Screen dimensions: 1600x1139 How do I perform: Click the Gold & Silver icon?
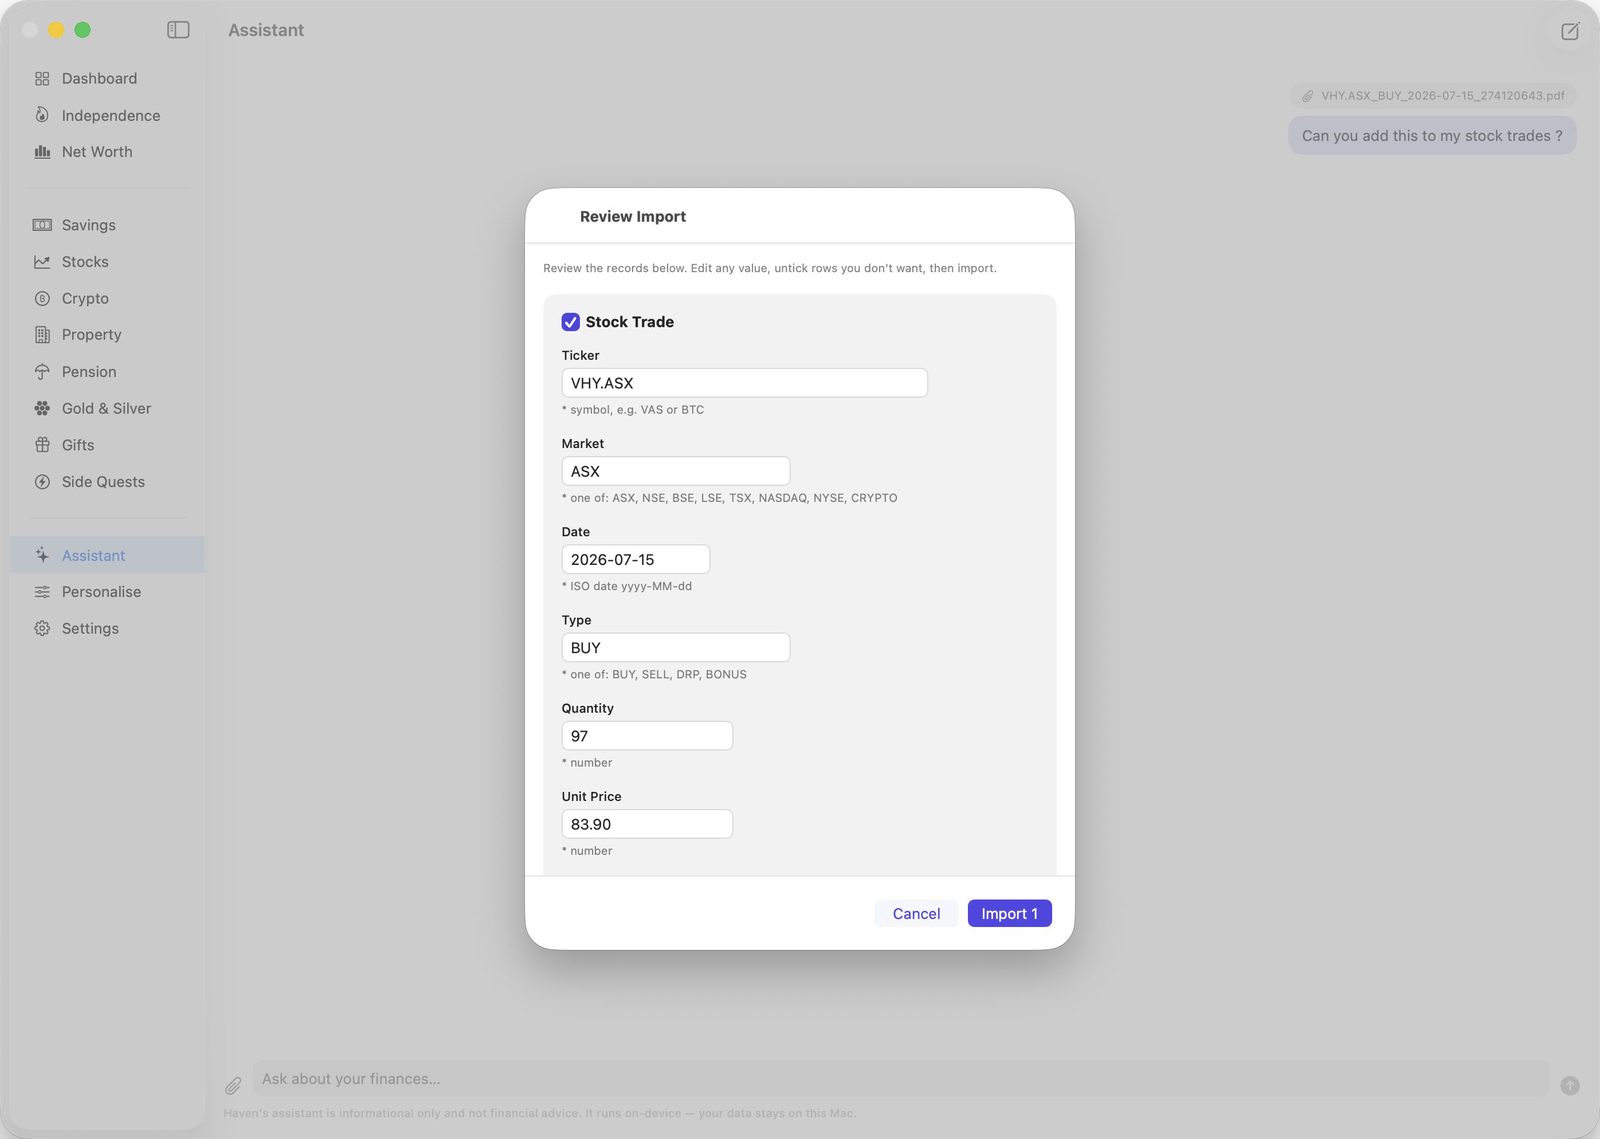[42, 408]
